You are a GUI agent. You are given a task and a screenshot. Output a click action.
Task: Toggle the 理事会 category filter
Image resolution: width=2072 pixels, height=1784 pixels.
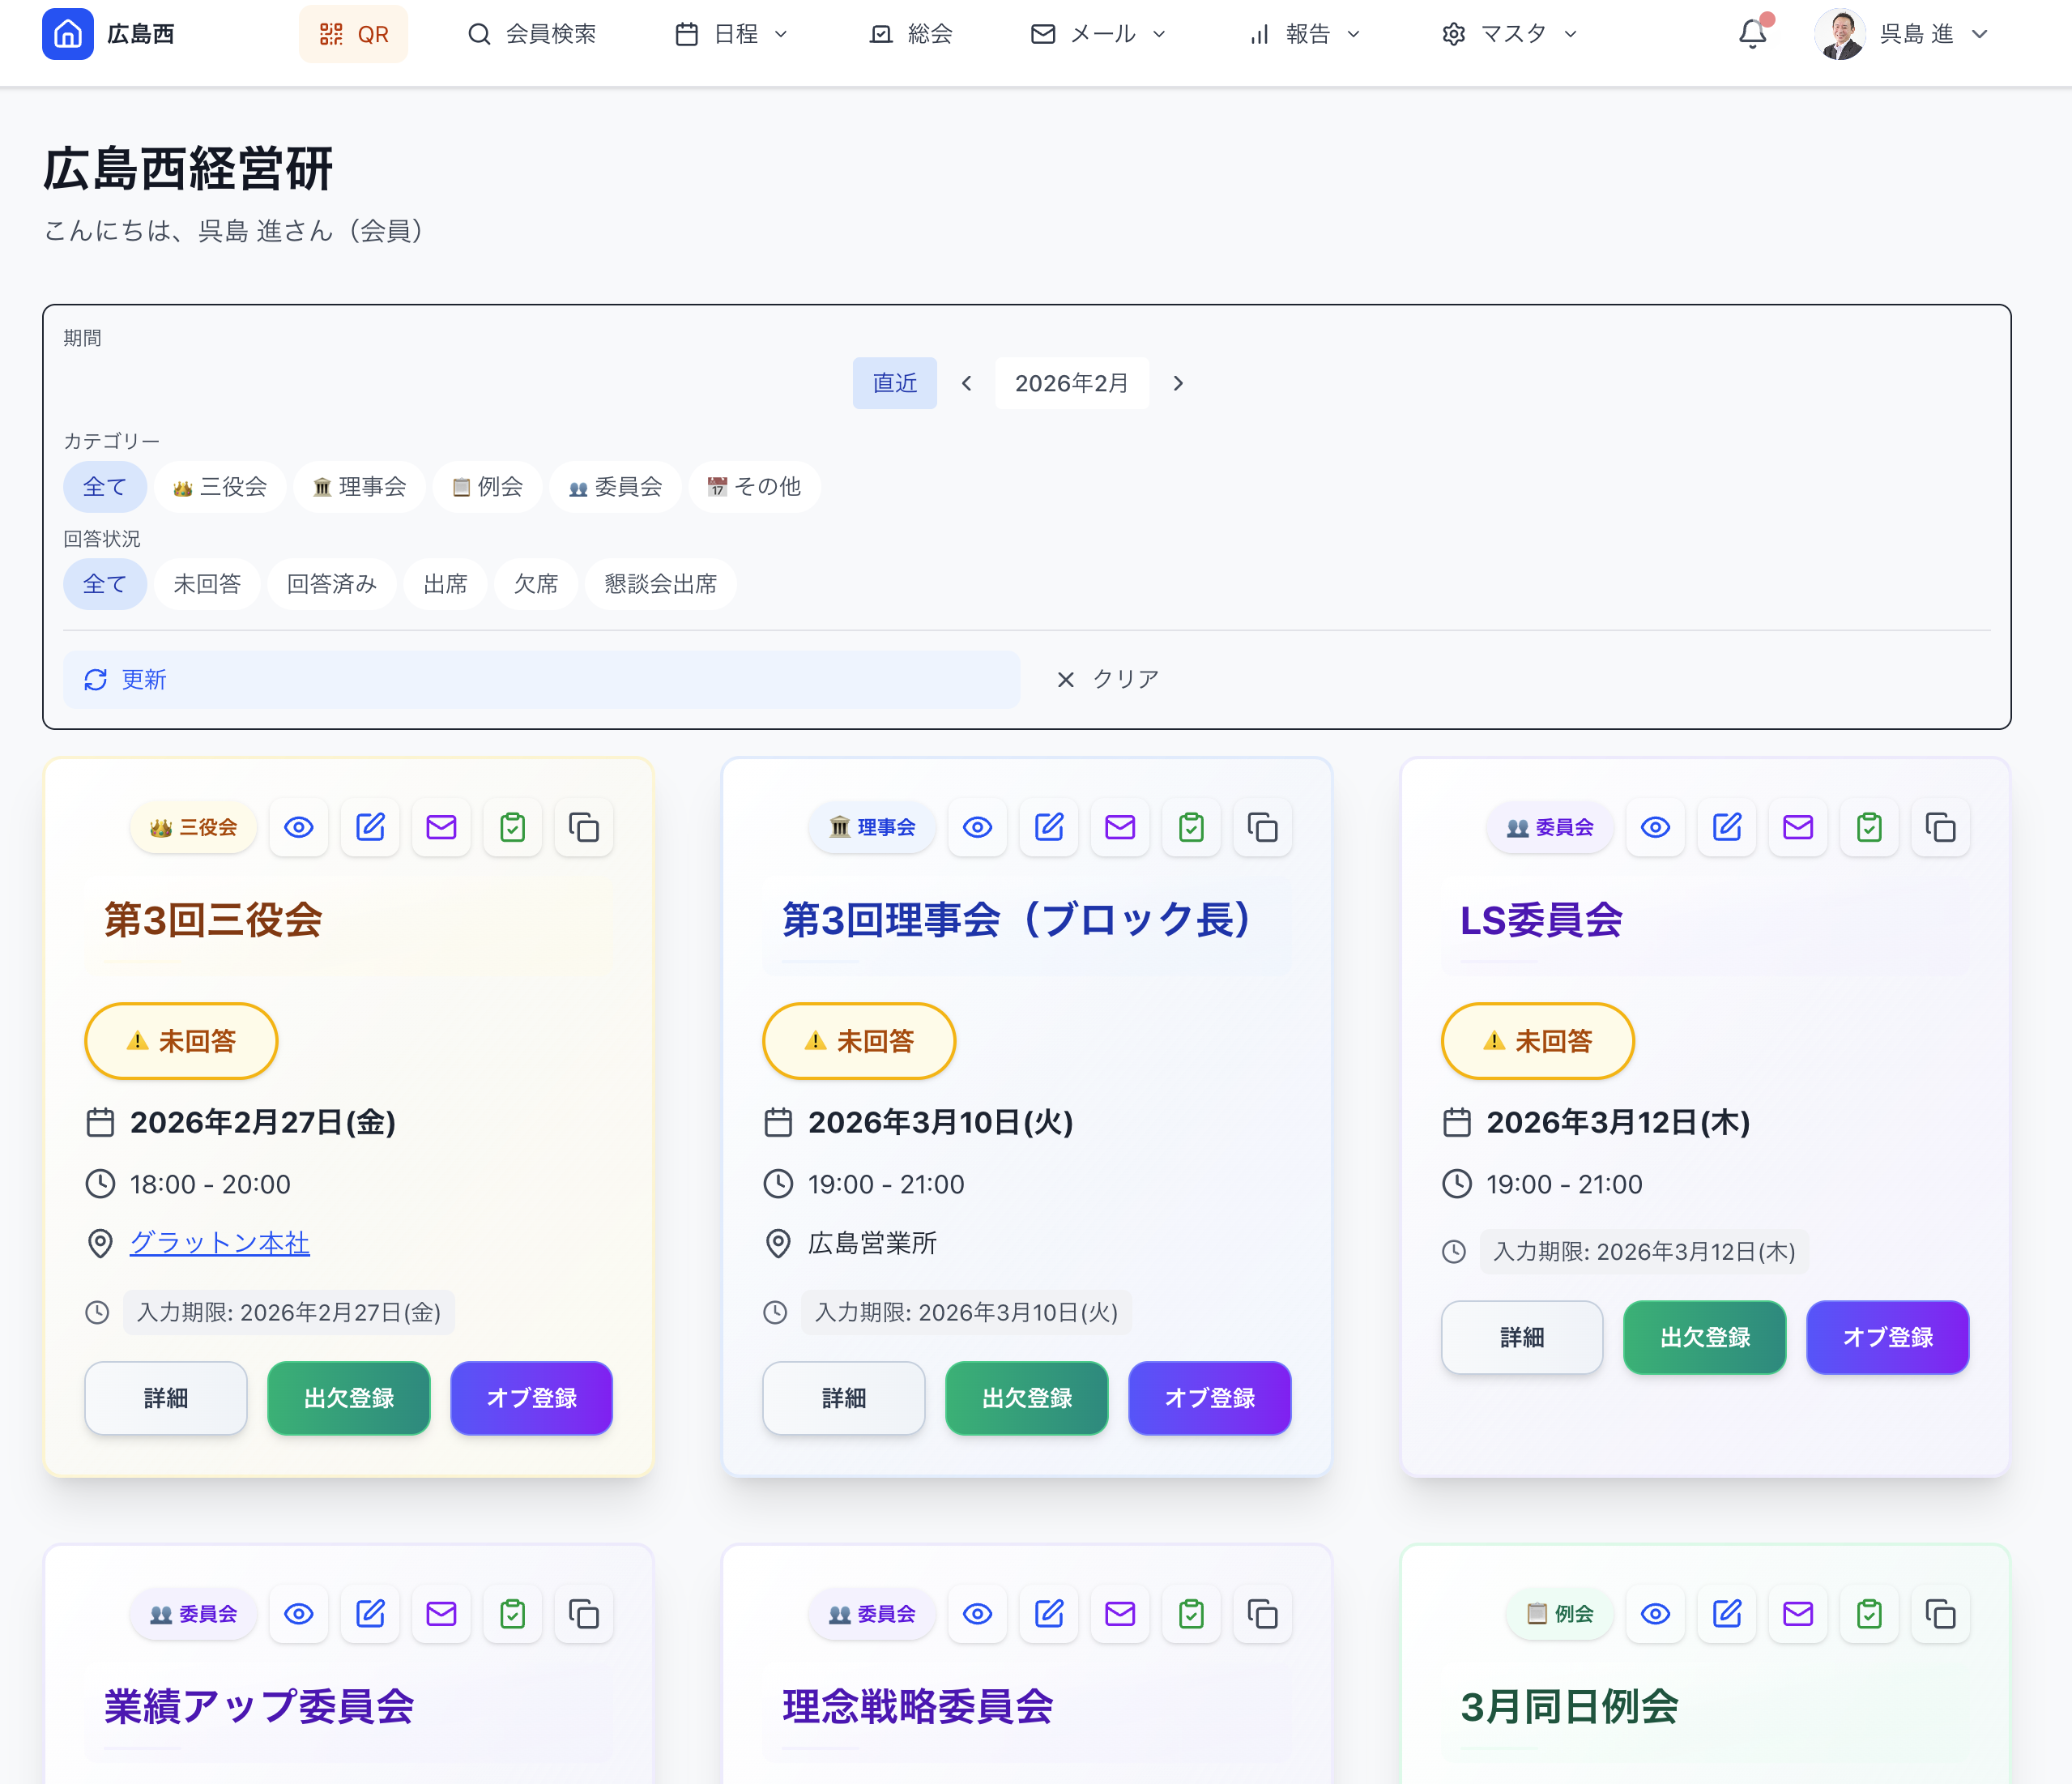click(359, 487)
